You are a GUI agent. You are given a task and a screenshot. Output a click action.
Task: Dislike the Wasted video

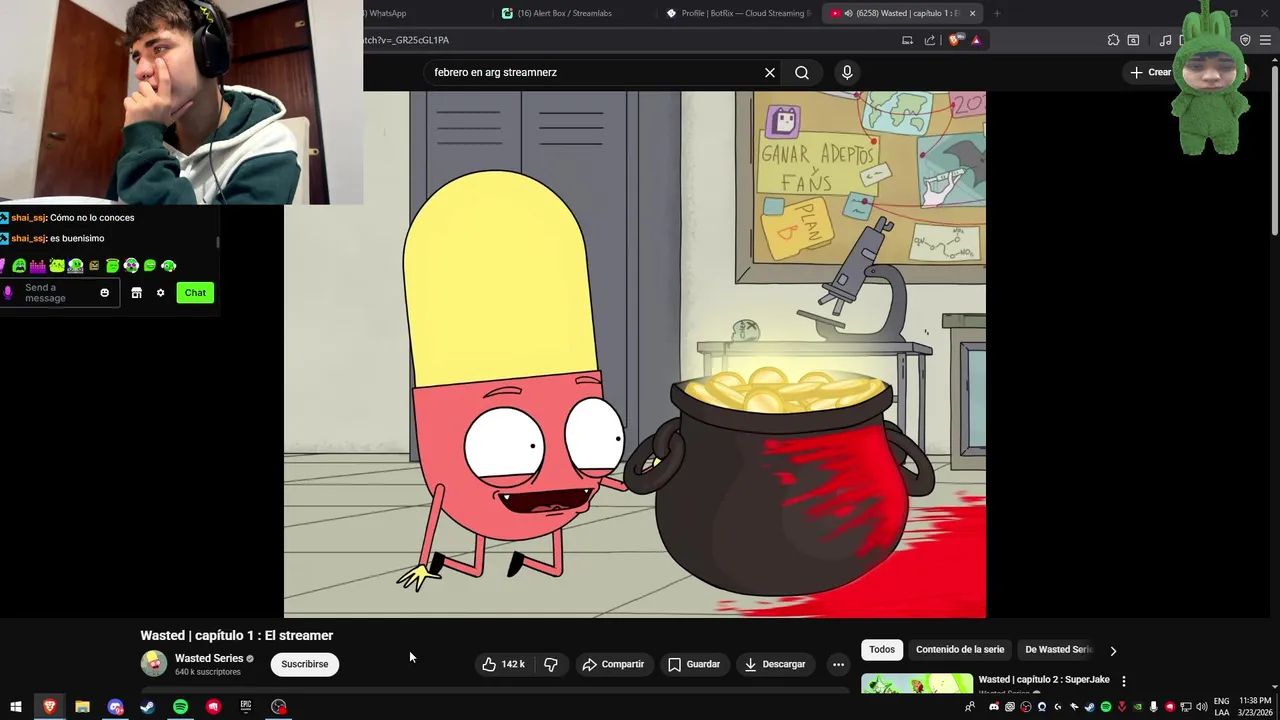(551, 664)
